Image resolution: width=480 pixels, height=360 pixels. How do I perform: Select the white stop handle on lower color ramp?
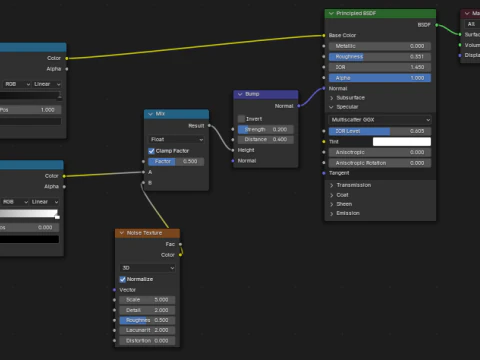pyautogui.click(x=57, y=217)
